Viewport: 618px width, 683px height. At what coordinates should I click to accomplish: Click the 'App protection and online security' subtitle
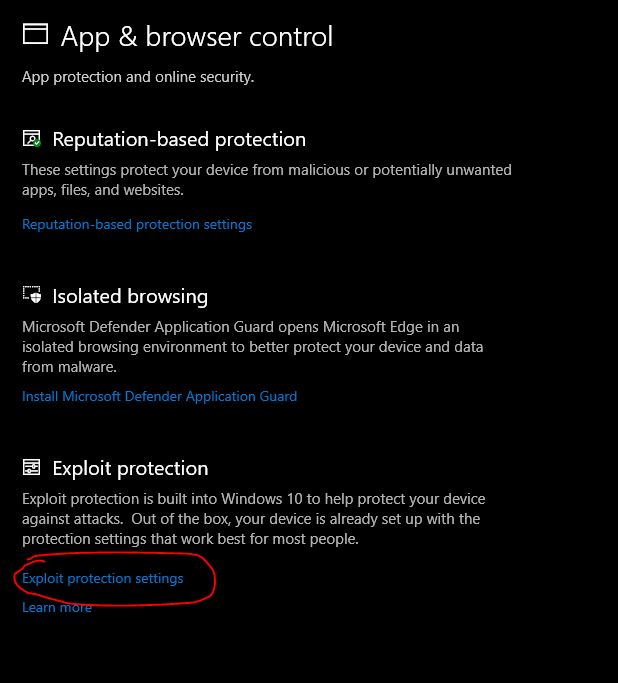point(138,77)
